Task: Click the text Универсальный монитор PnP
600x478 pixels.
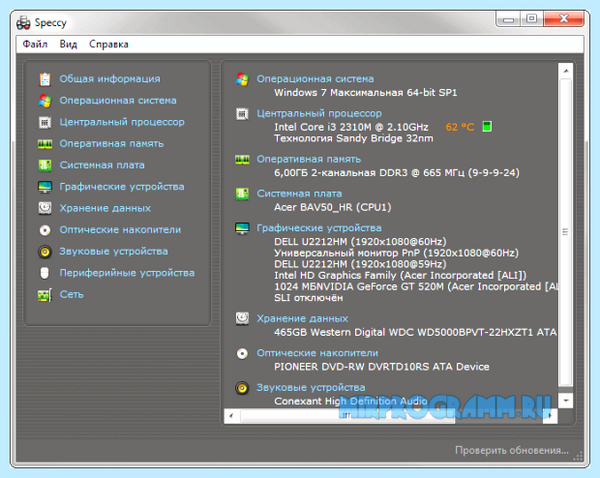Action: point(347,253)
